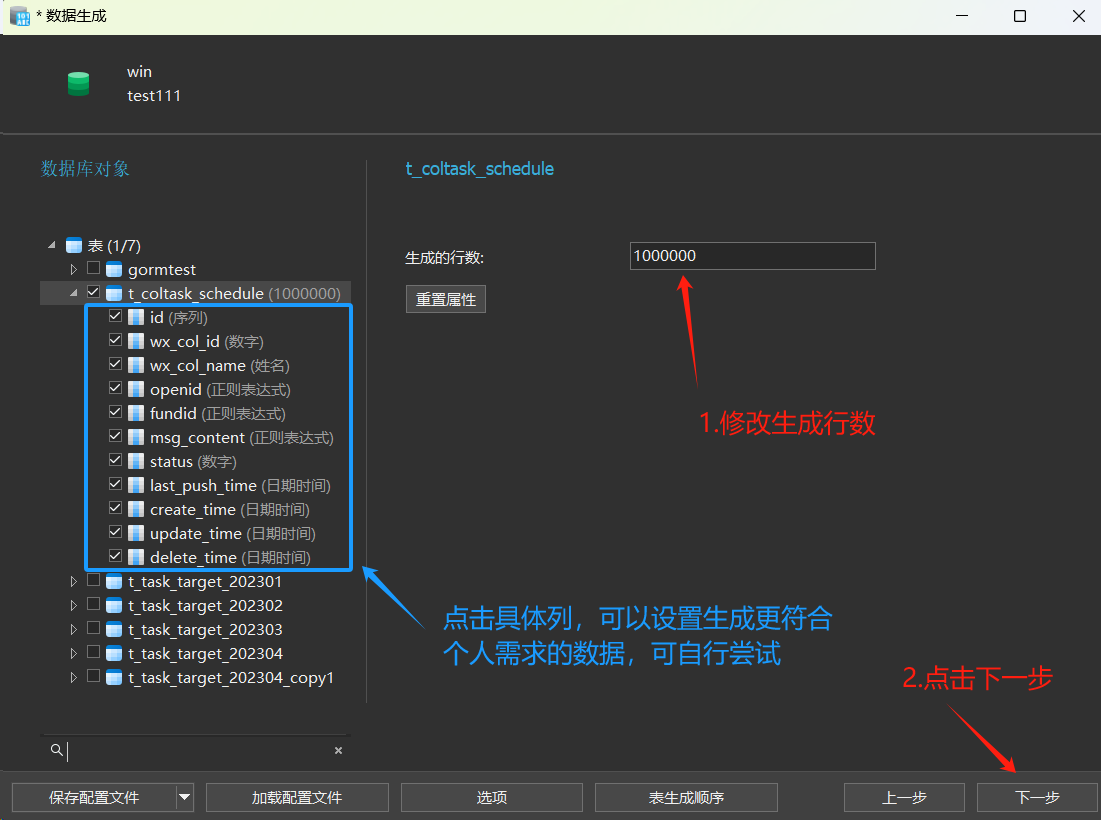Click the green database icon for win
The image size is (1101, 820).
(78, 84)
